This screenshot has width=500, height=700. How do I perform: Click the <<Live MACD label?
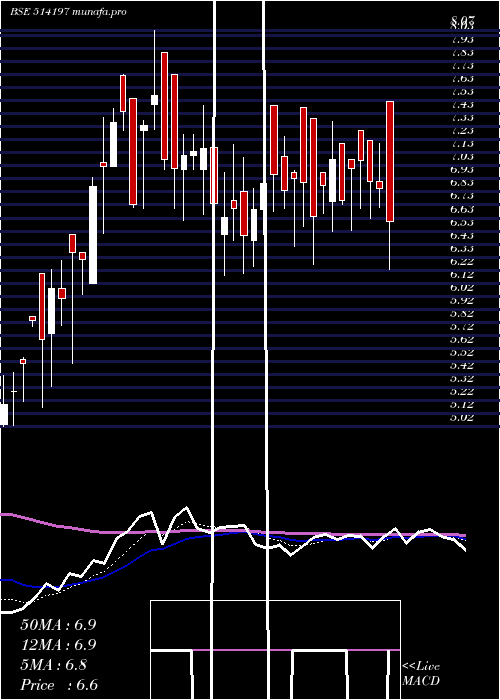point(421,674)
